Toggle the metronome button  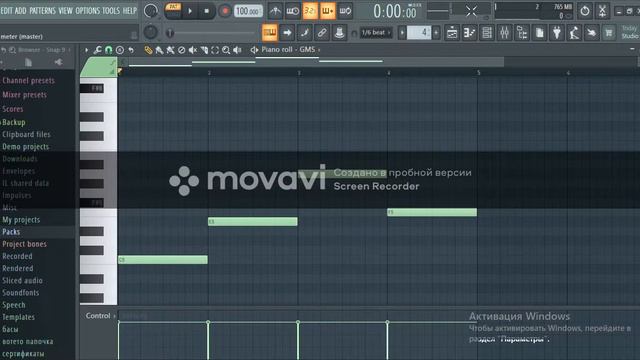click(x=275, y=11)
